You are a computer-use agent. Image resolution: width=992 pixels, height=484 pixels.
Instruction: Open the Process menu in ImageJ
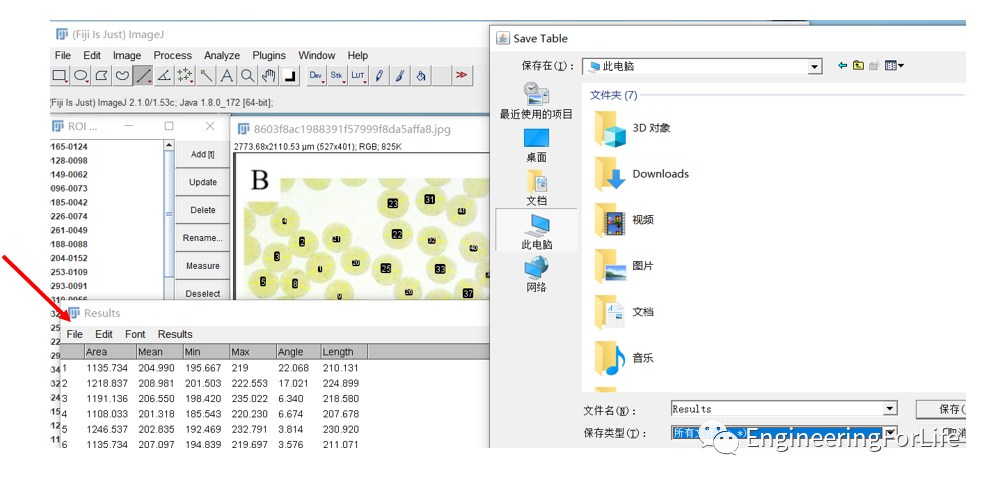pos(173,56)
